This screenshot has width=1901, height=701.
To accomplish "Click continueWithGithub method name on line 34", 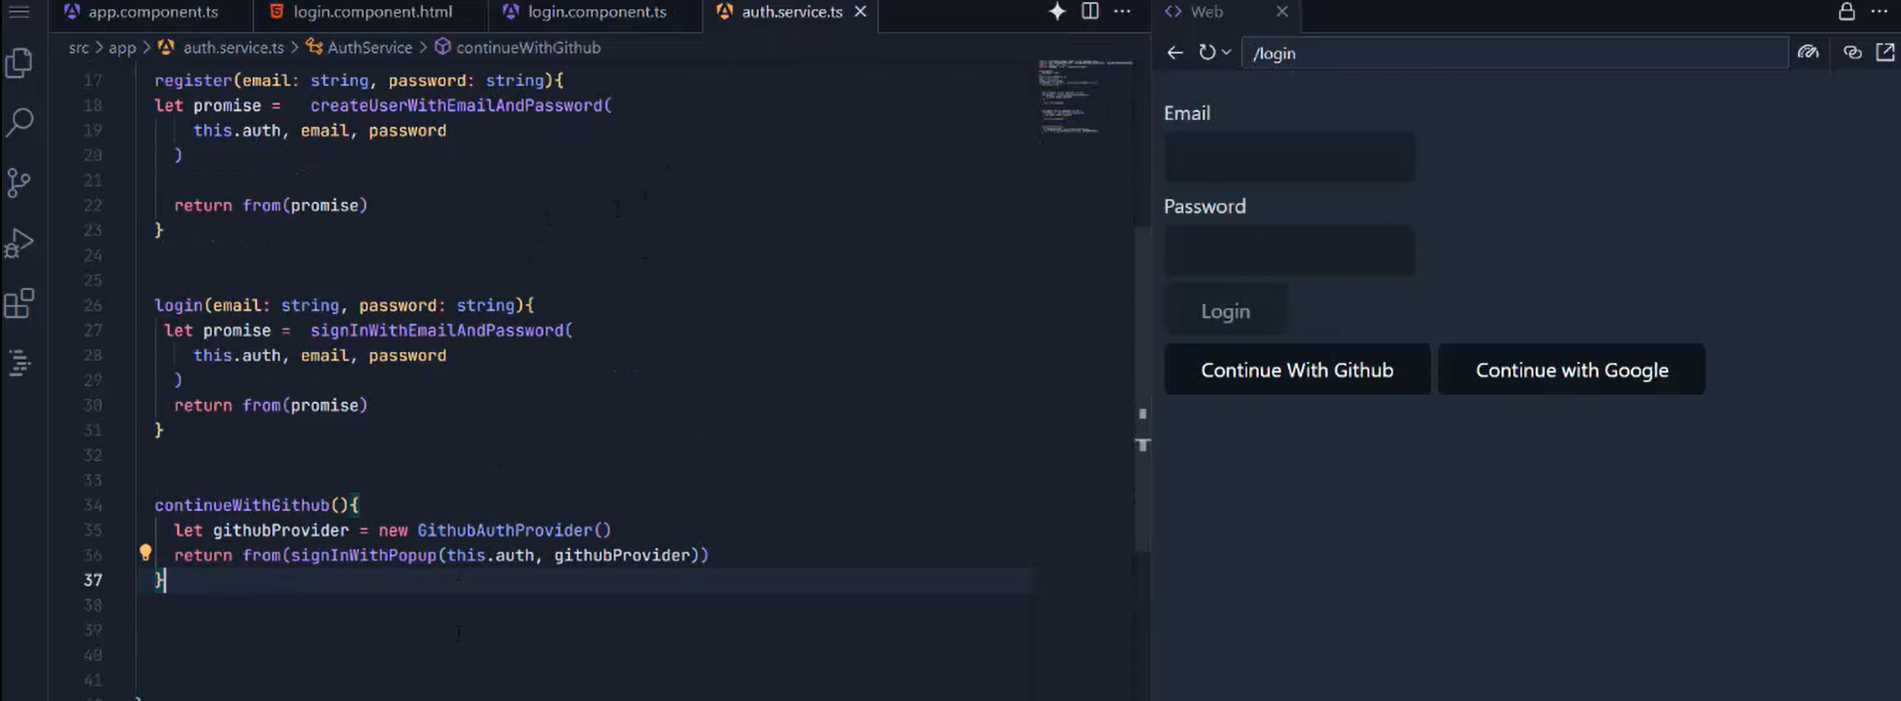I will click(x=242, y=505).
